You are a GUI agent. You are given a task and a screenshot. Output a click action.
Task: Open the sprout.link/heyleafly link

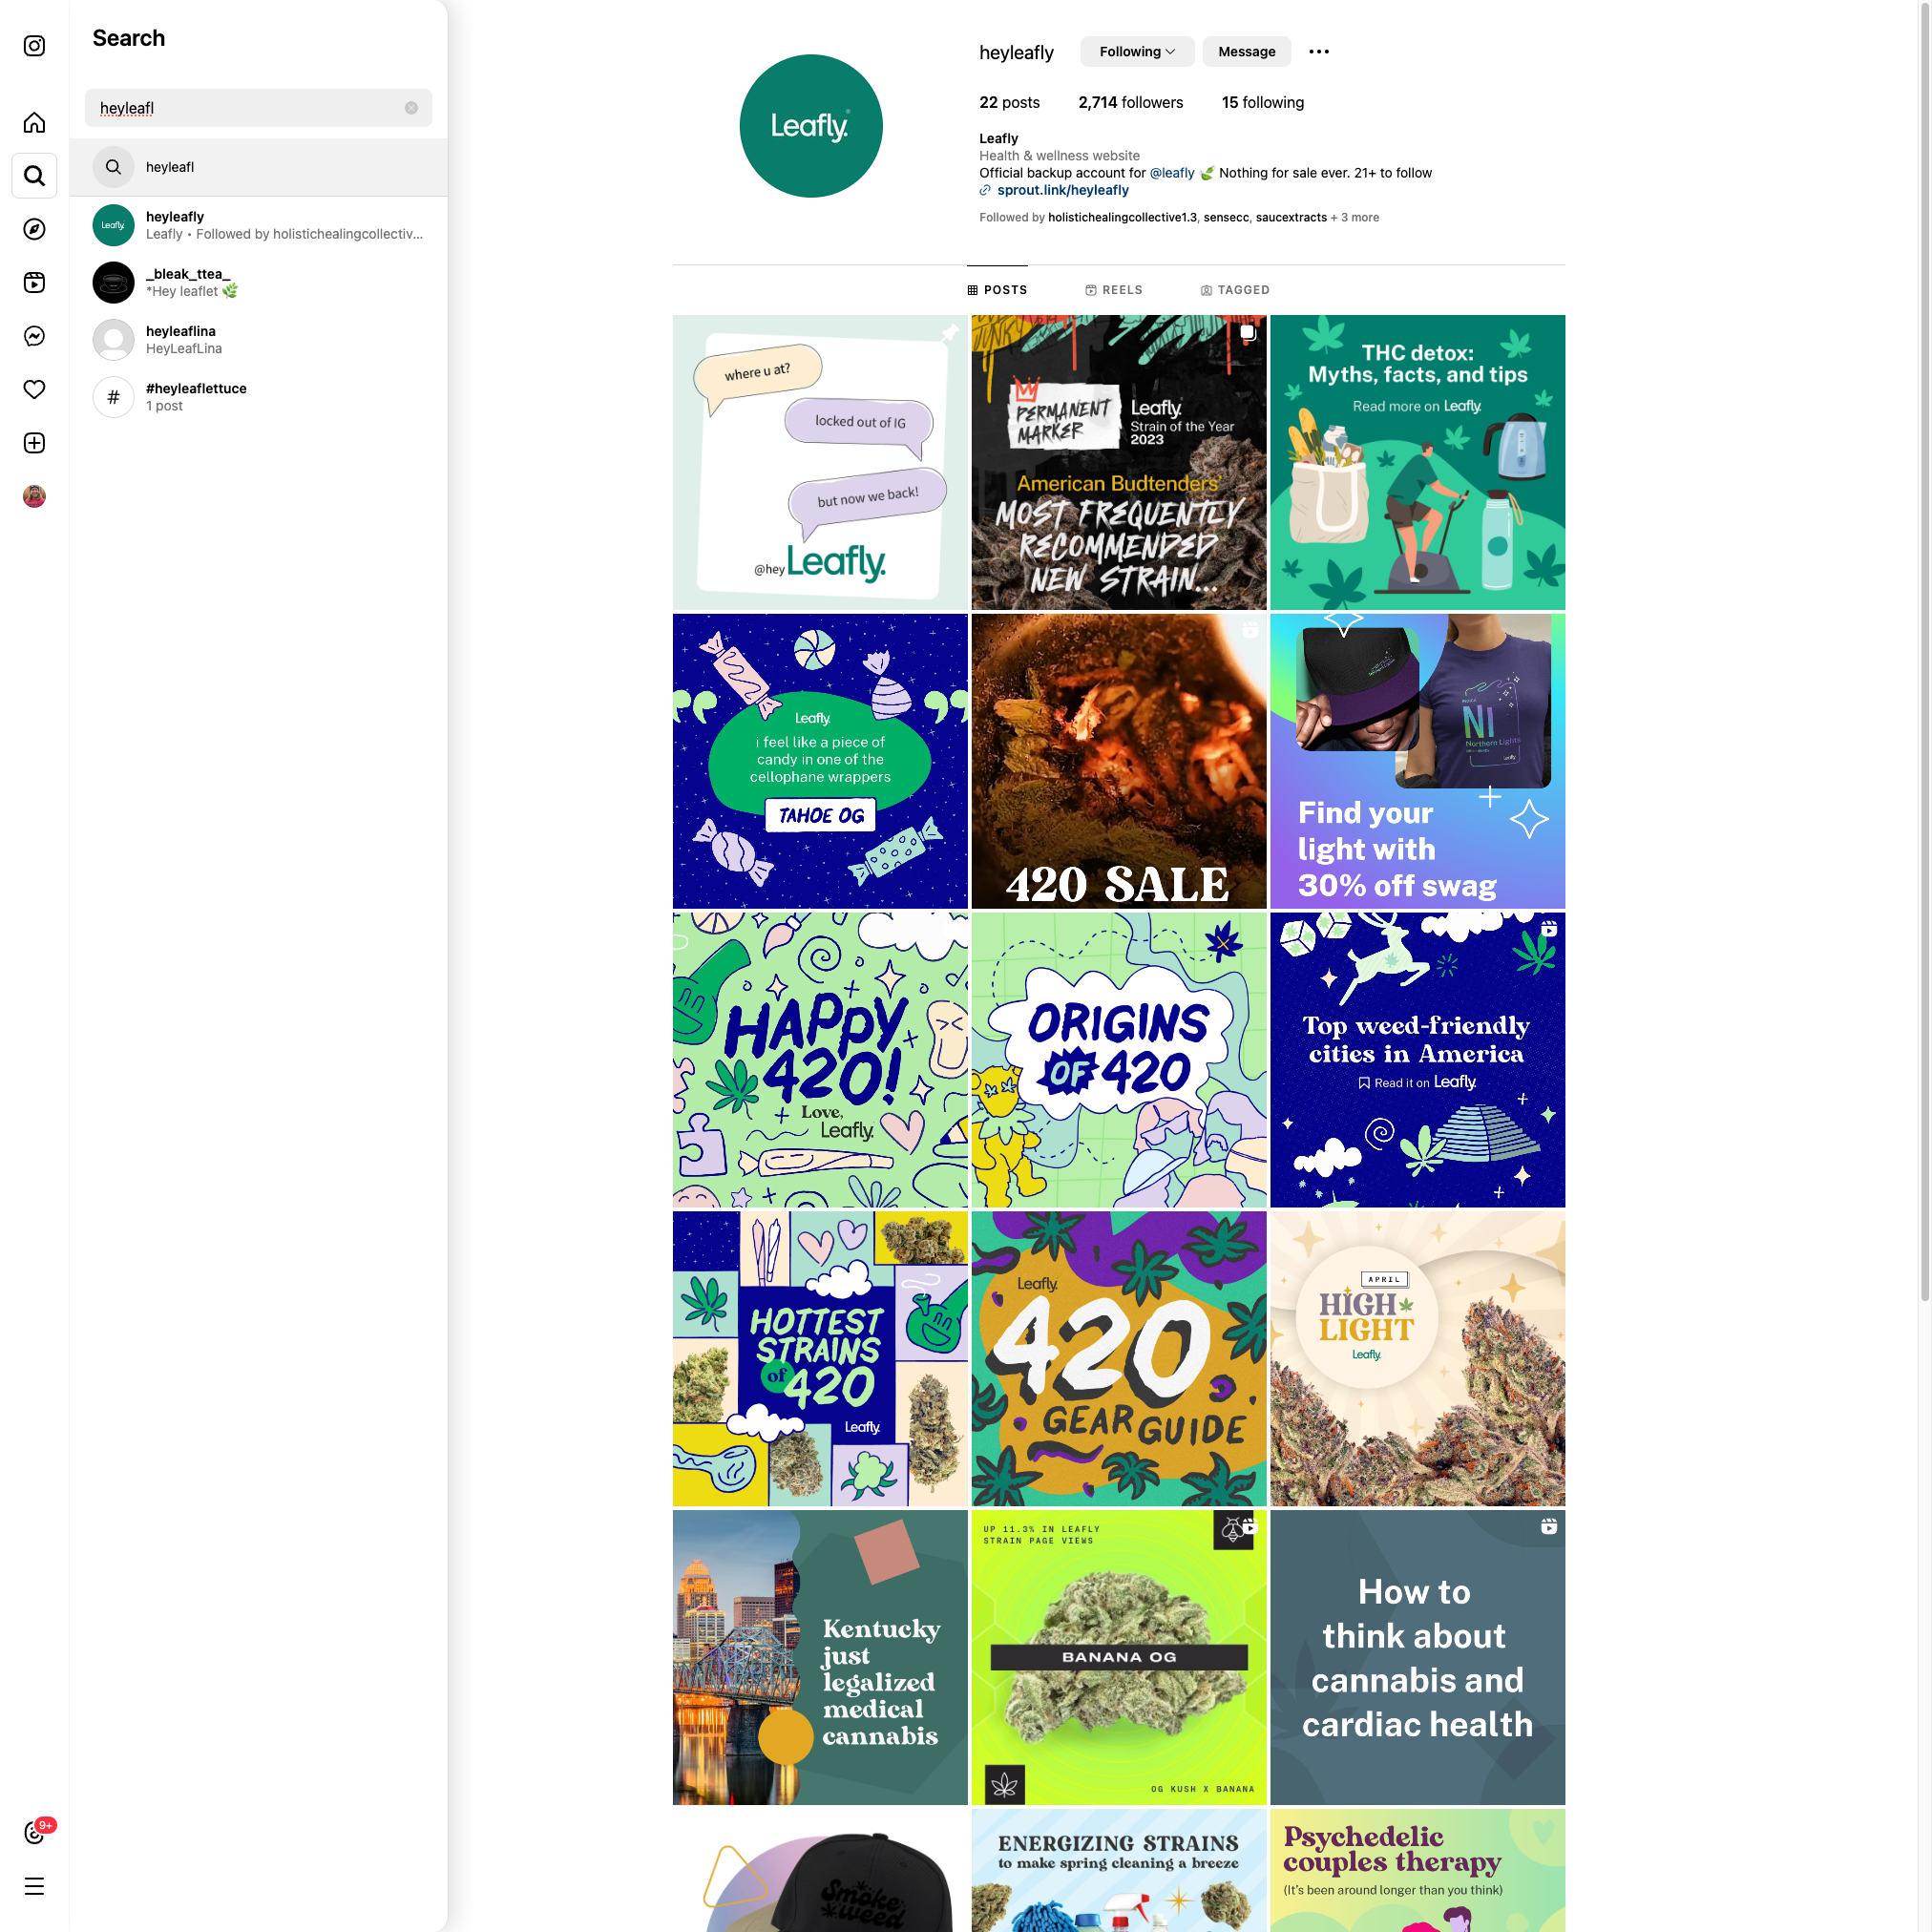pos(1062,190)
